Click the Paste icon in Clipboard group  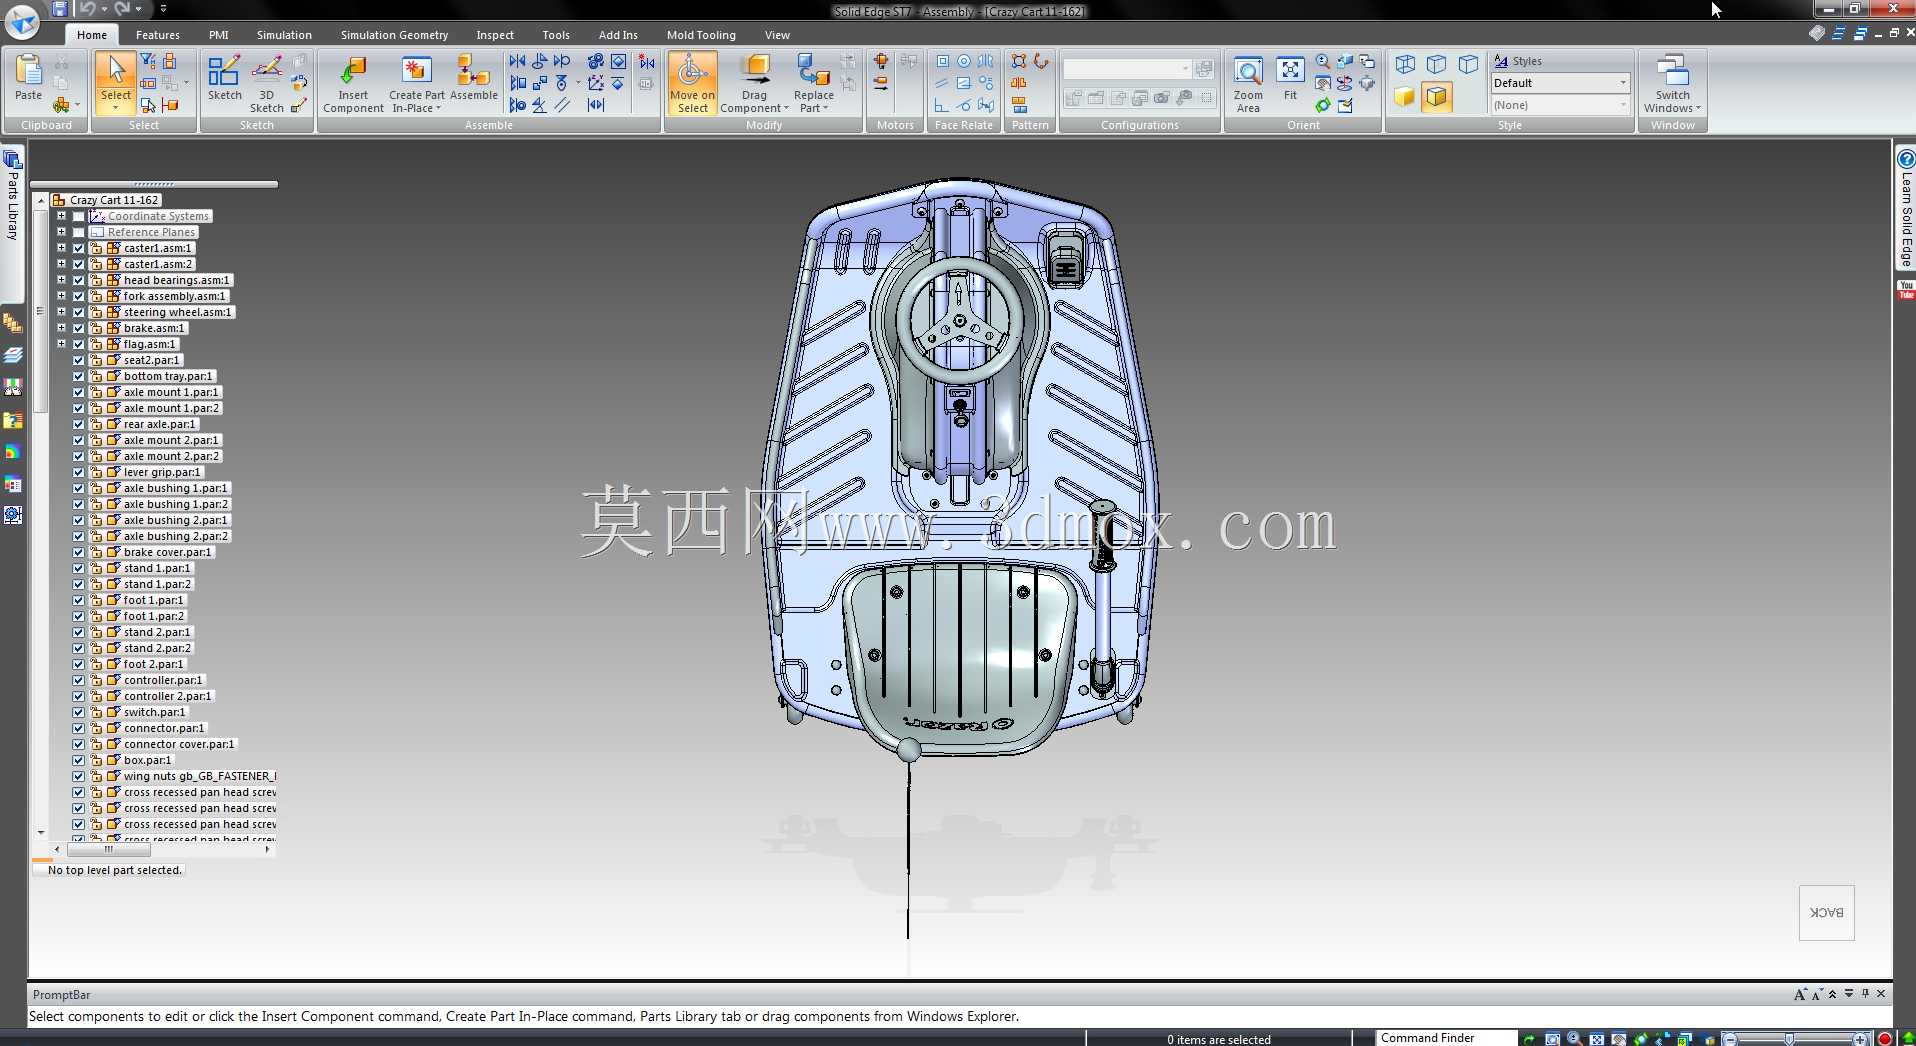(29, 77)
